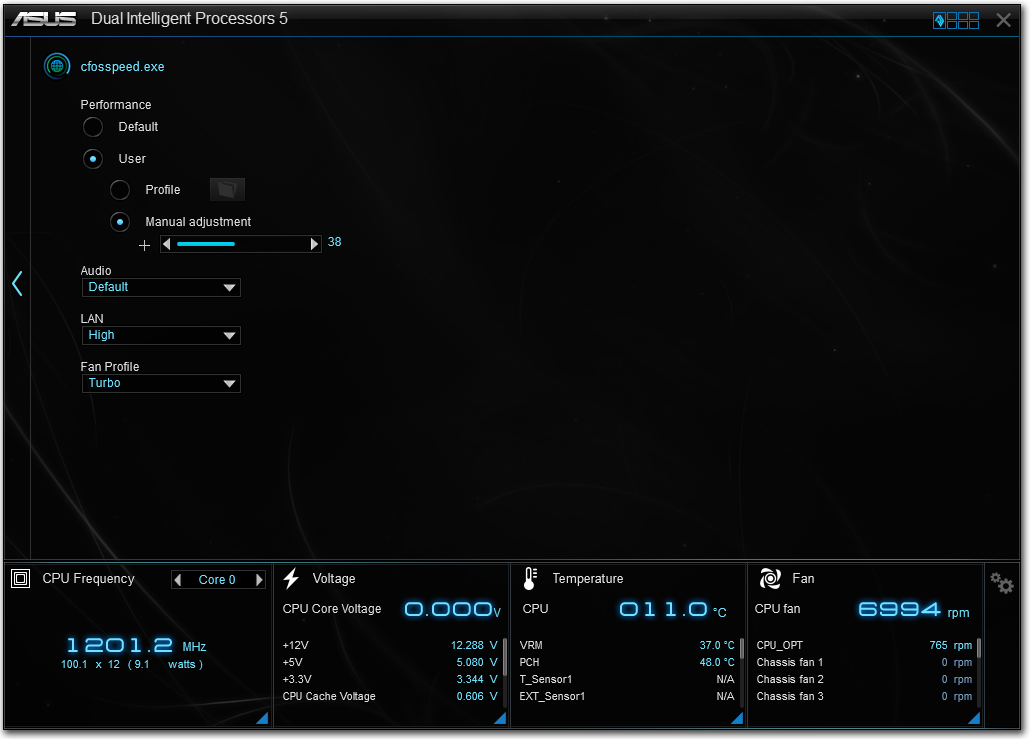Click the manual adjustment value 38
The width and height of the screenshot is (1031, 739).
pyautogui.click(x=335, y=242)
